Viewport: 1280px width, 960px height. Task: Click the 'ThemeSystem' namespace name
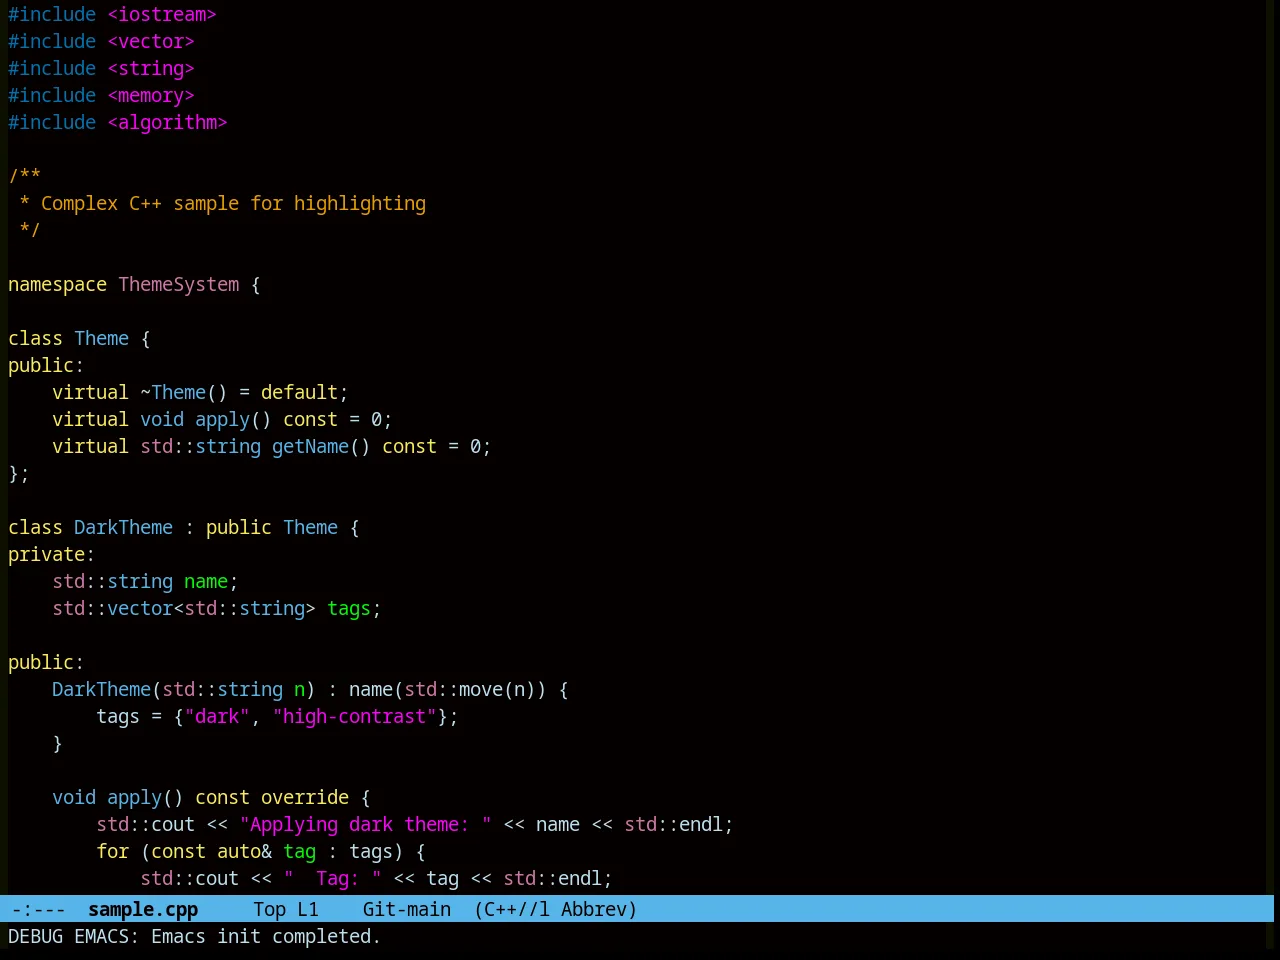179,284
